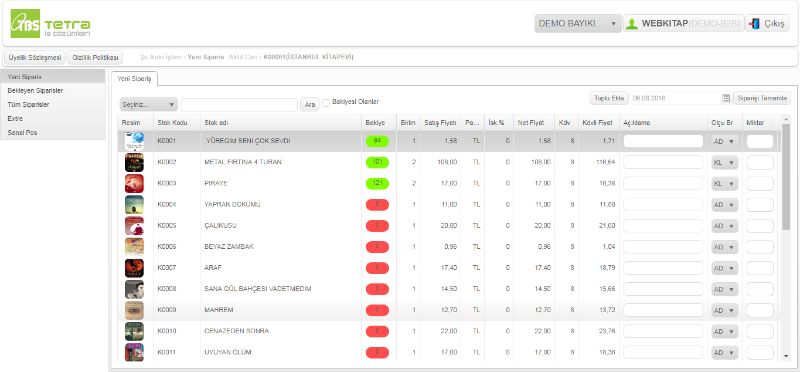Open the calendar icon beside the date
Screen dimensions: 800x372
[726, 98]
